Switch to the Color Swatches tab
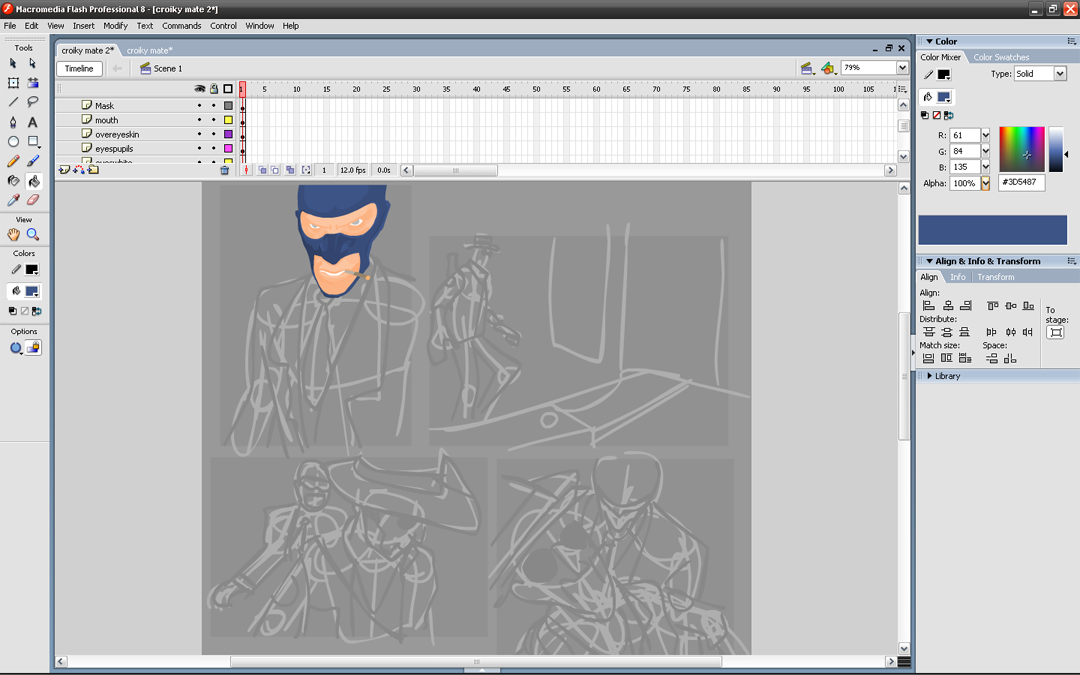The width and height of the screenshot is (1080, 675). coord(1001,57)
